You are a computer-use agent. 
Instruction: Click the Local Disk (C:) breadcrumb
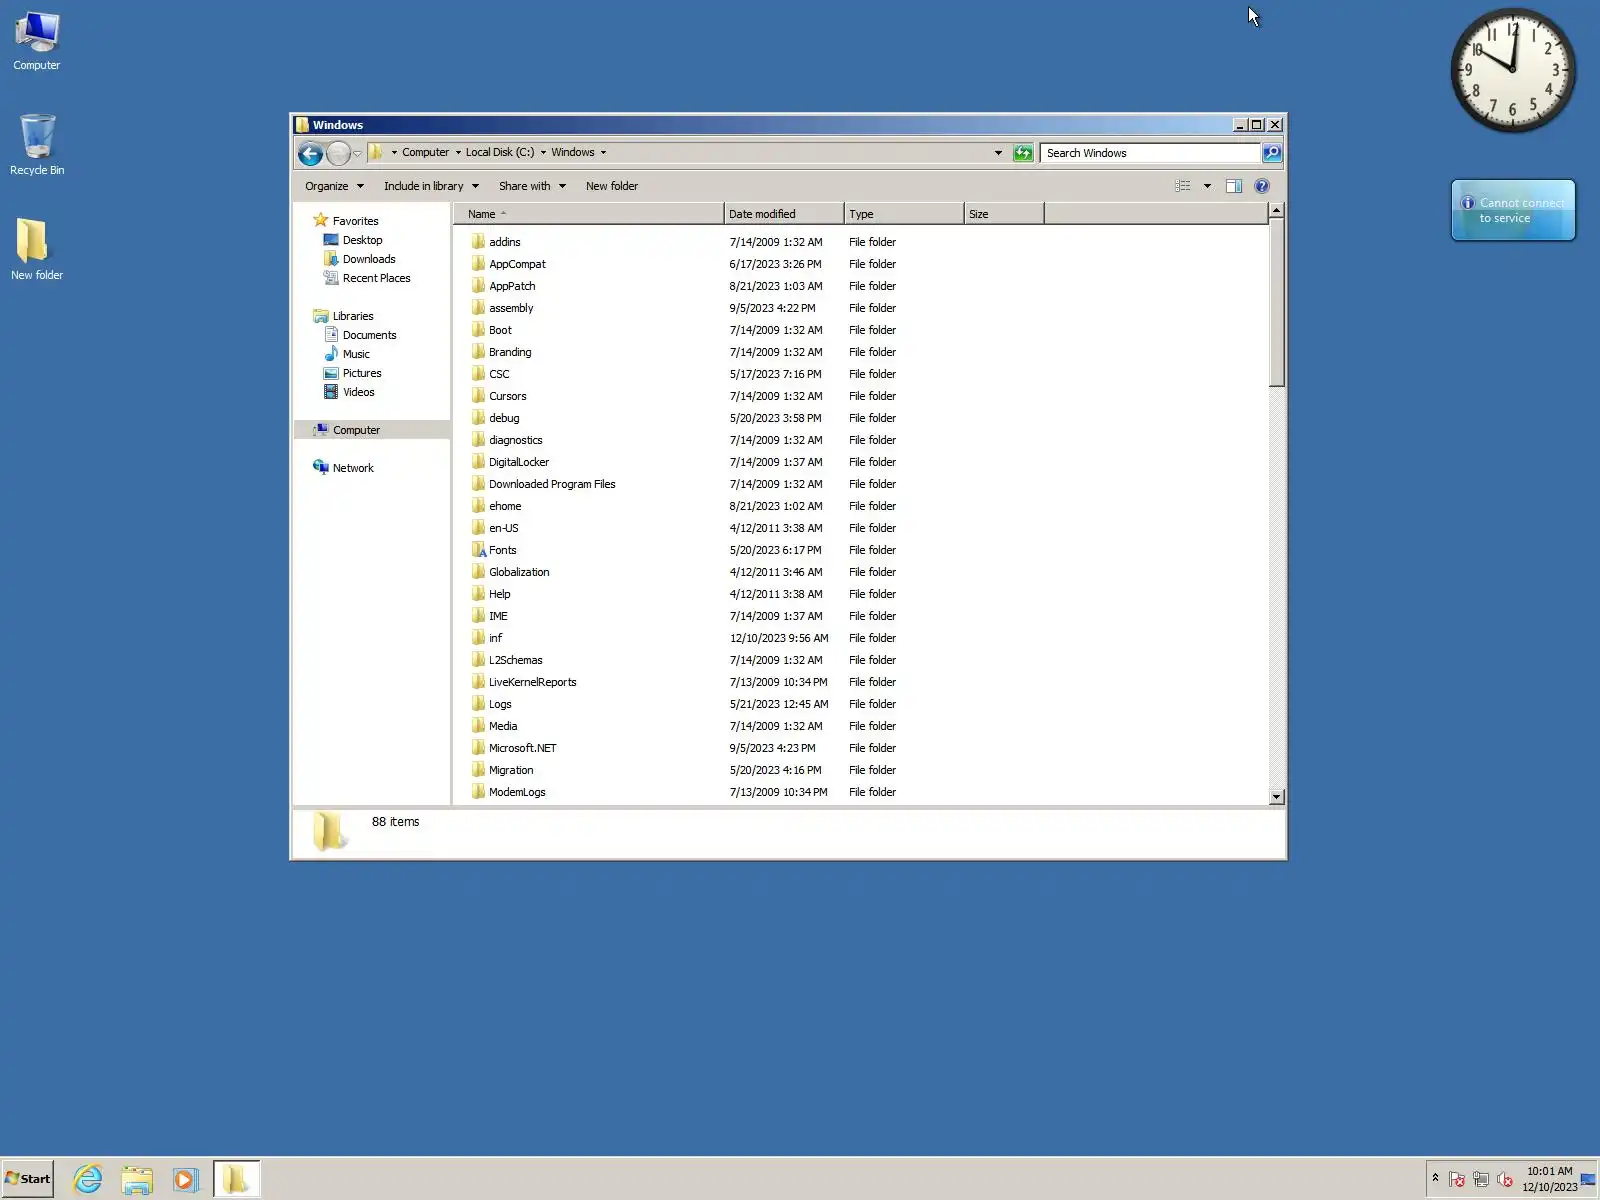[500, 153]
